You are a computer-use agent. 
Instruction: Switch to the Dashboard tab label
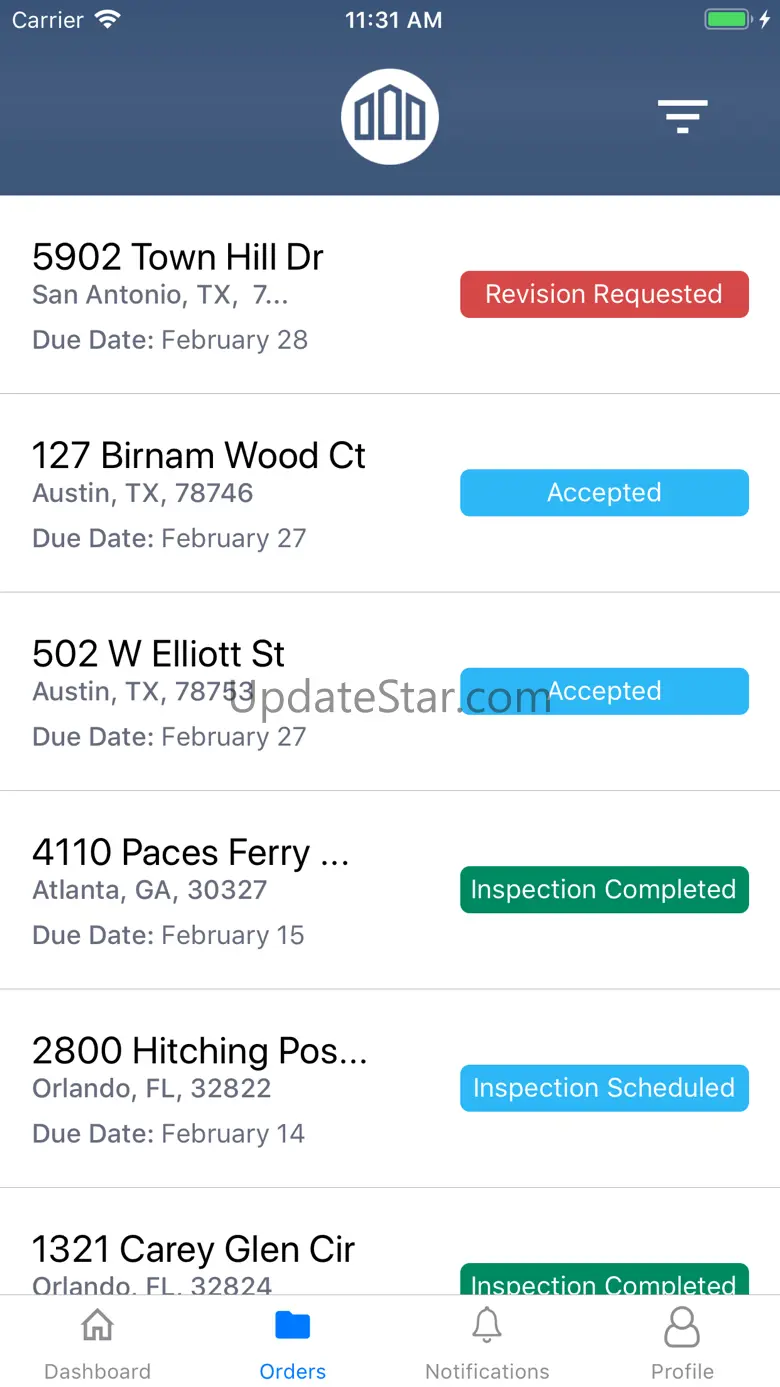point(97,1371)
